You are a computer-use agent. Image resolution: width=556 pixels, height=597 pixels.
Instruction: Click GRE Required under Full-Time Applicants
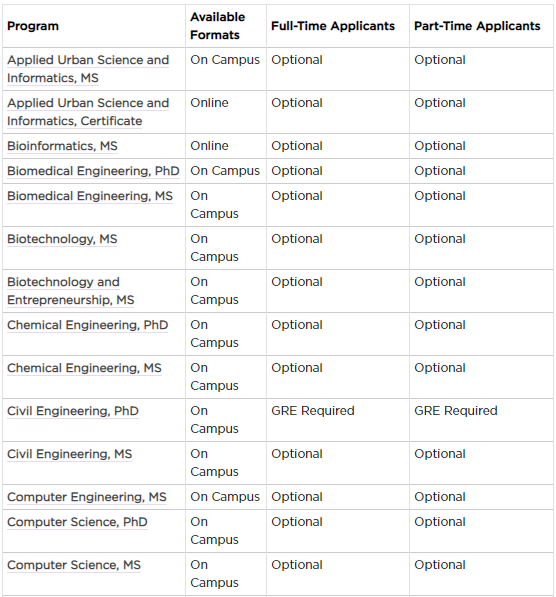click(313, 411)
